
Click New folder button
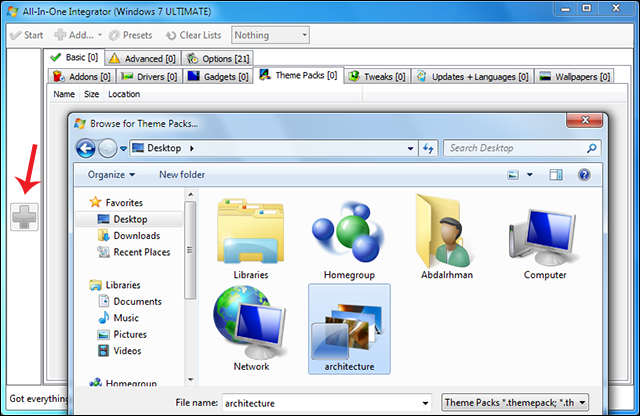182,175
